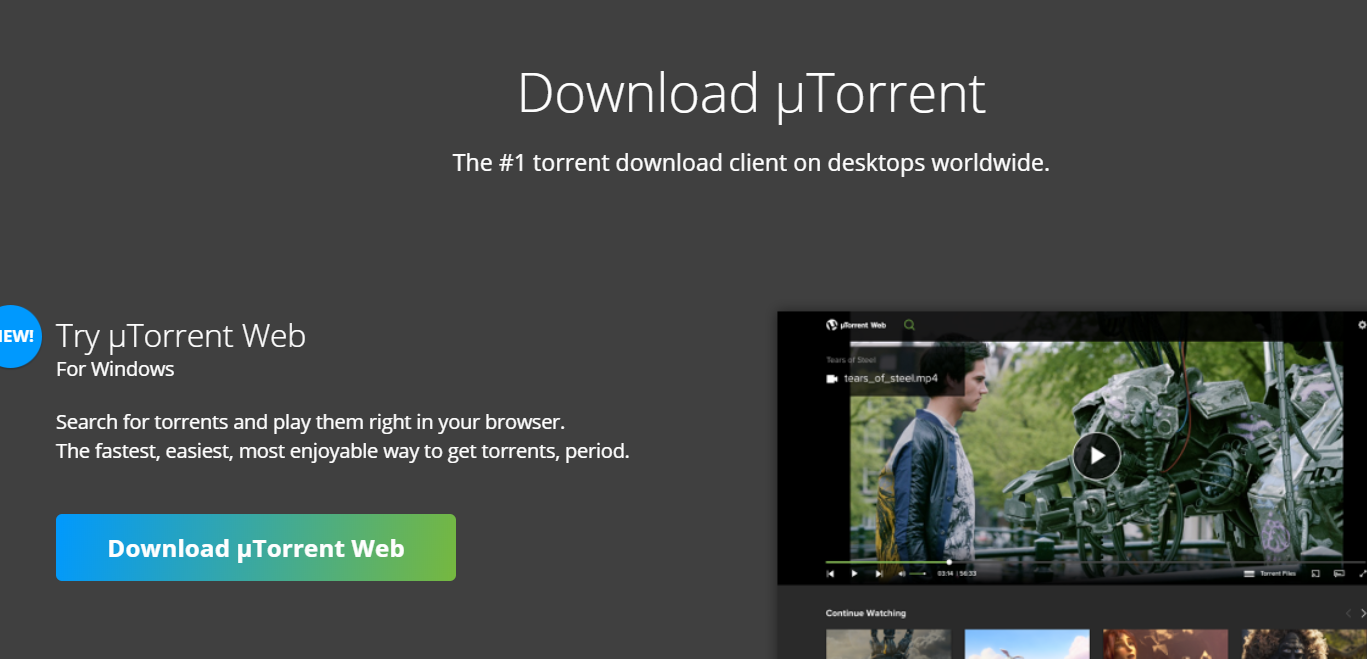Skip to previous track in player controls
Viewport: 1367px width, 659px height.
[x=830, y=574]
